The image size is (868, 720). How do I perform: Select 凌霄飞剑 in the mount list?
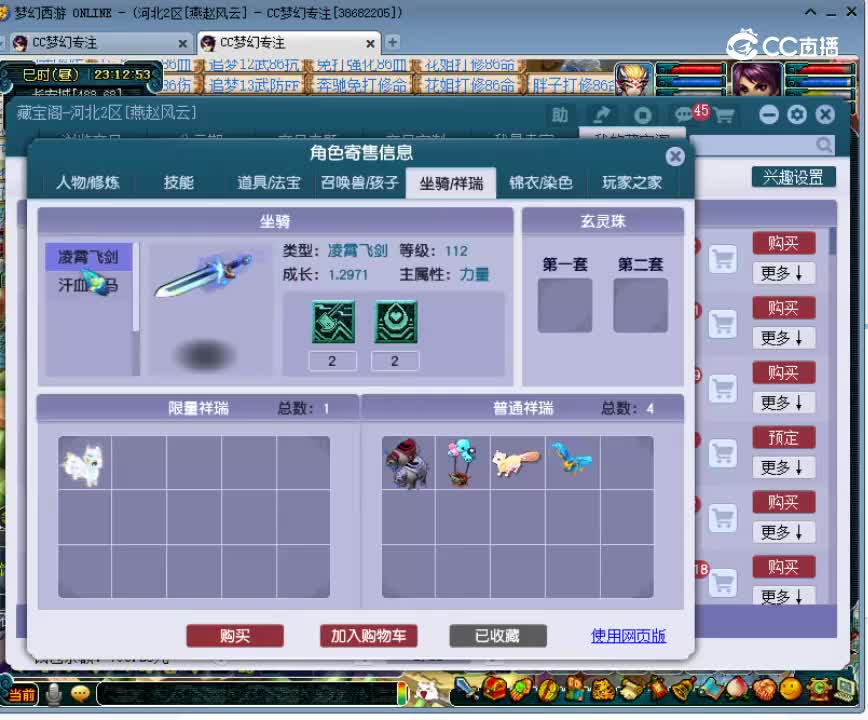(x=88, y=257)
